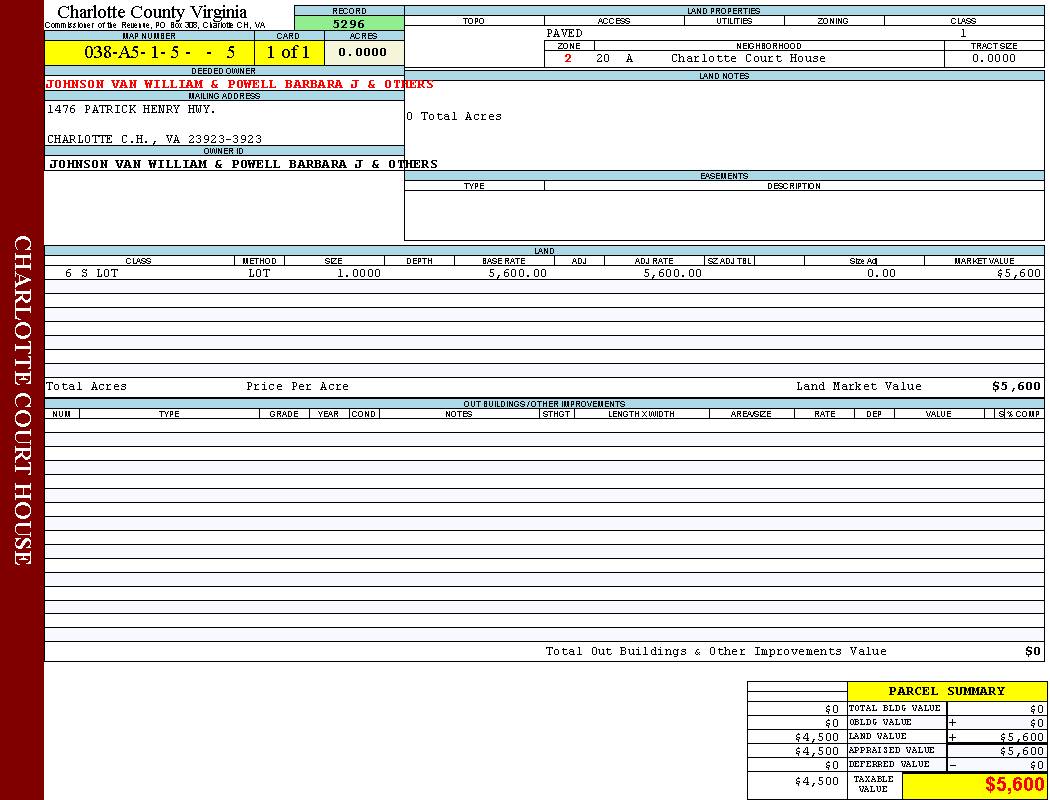Image resolution: width=1050 pixels, height=800 pixels.
Task: Select the "6 S LOT" land class entry
Action: pyautogui.click(x=91, y=273)
